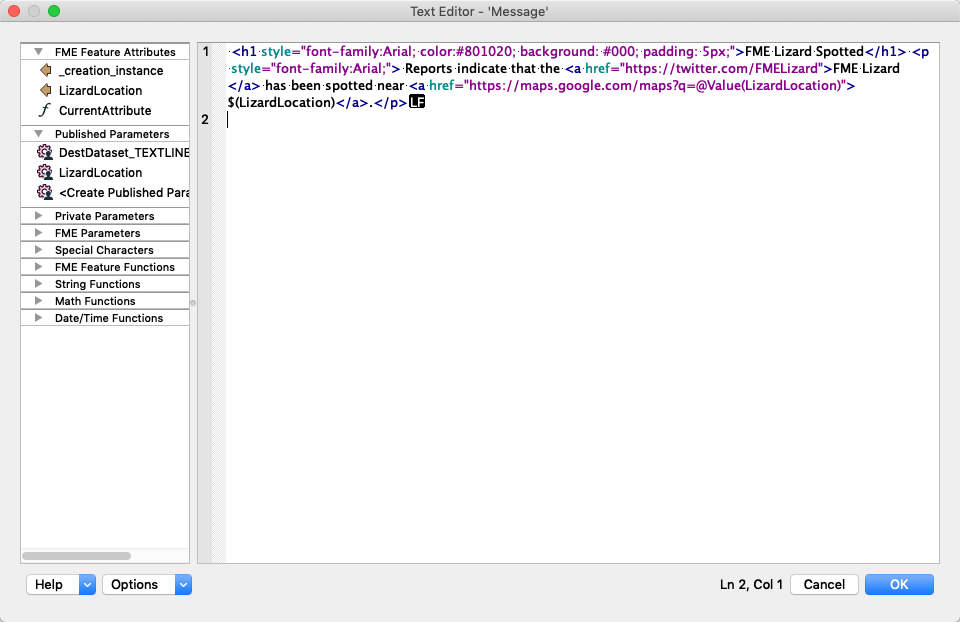Click the DestDataset_TEXTLINE parameter gear icon

pyautogui.click(x=45, y=152)
